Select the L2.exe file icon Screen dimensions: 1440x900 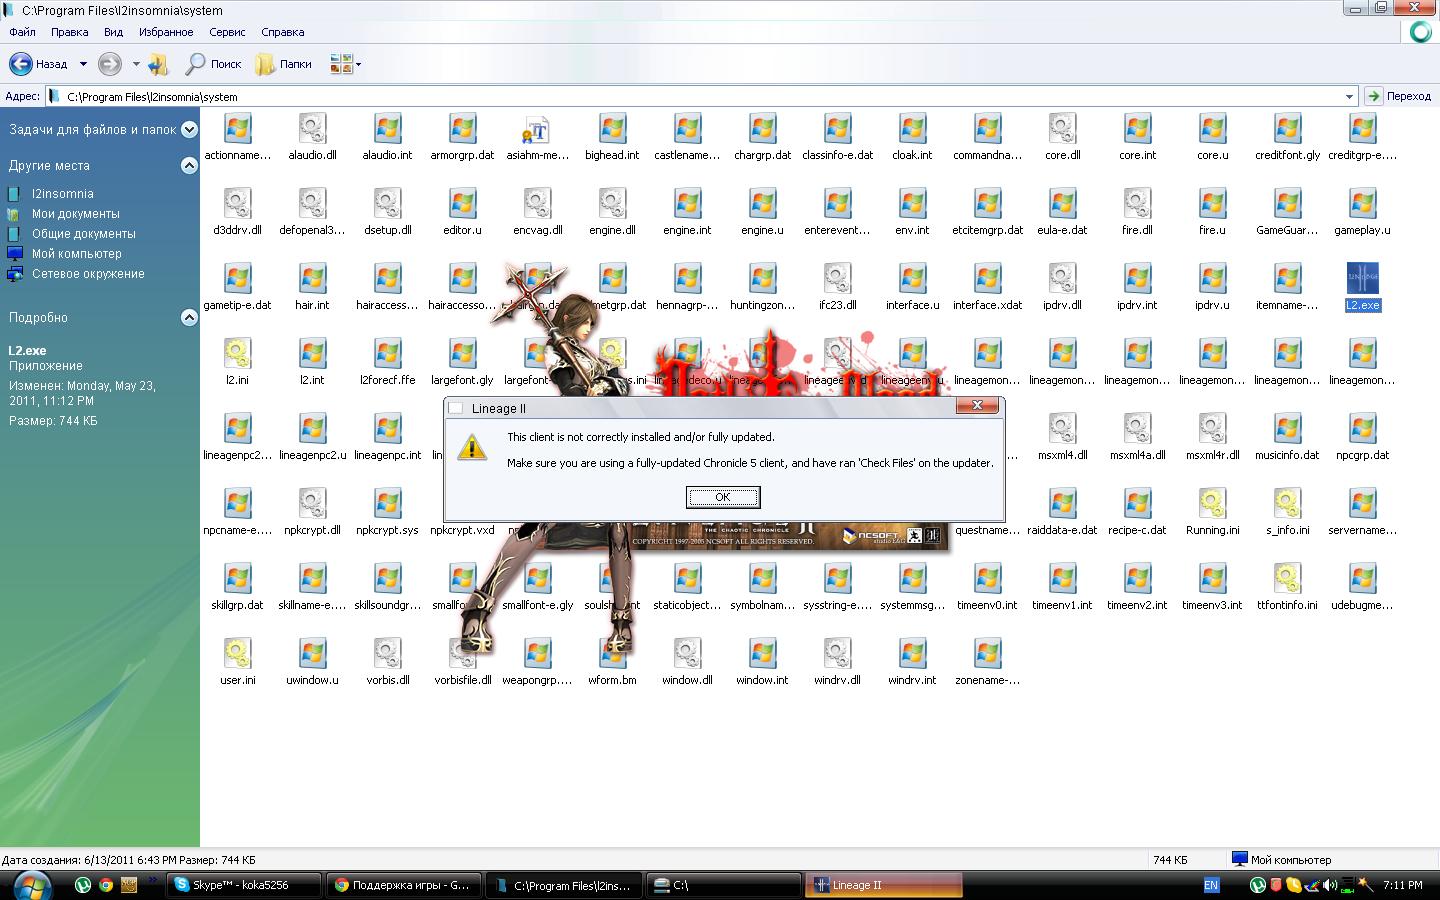(x=1362, y=279)
